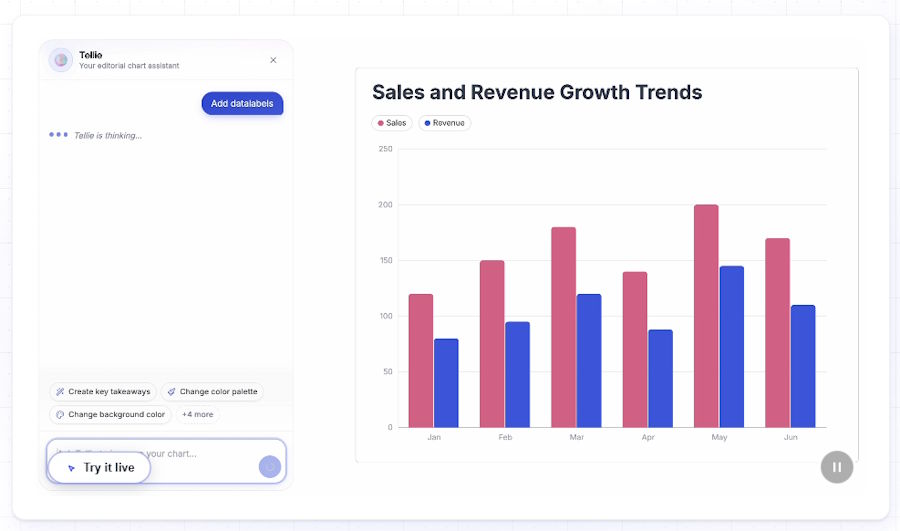Screen dimensions: 900x531
Task: Click the Jan axis label
Action: 434,437
